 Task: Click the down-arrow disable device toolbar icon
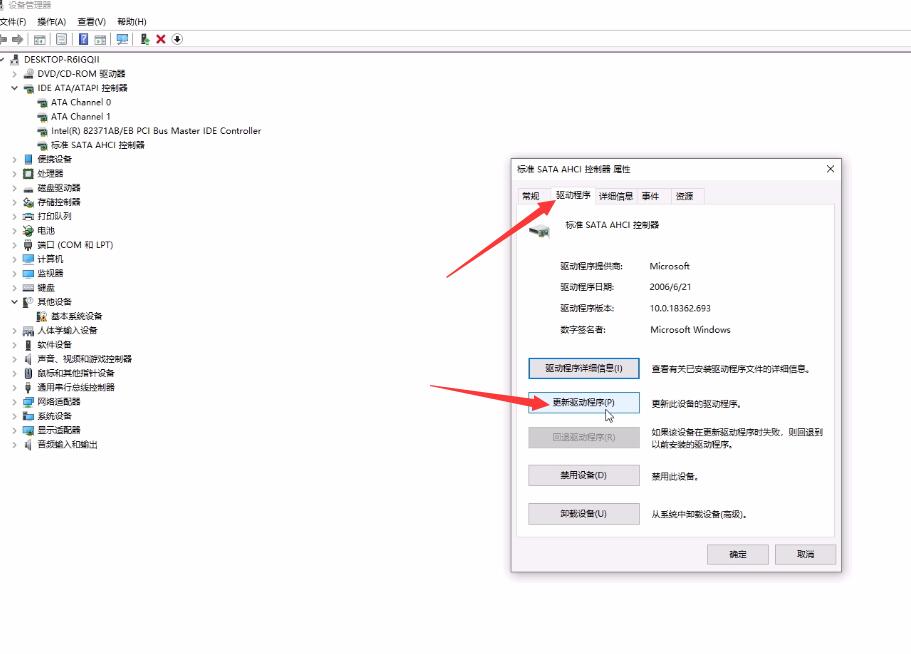(x=177, y=39)
